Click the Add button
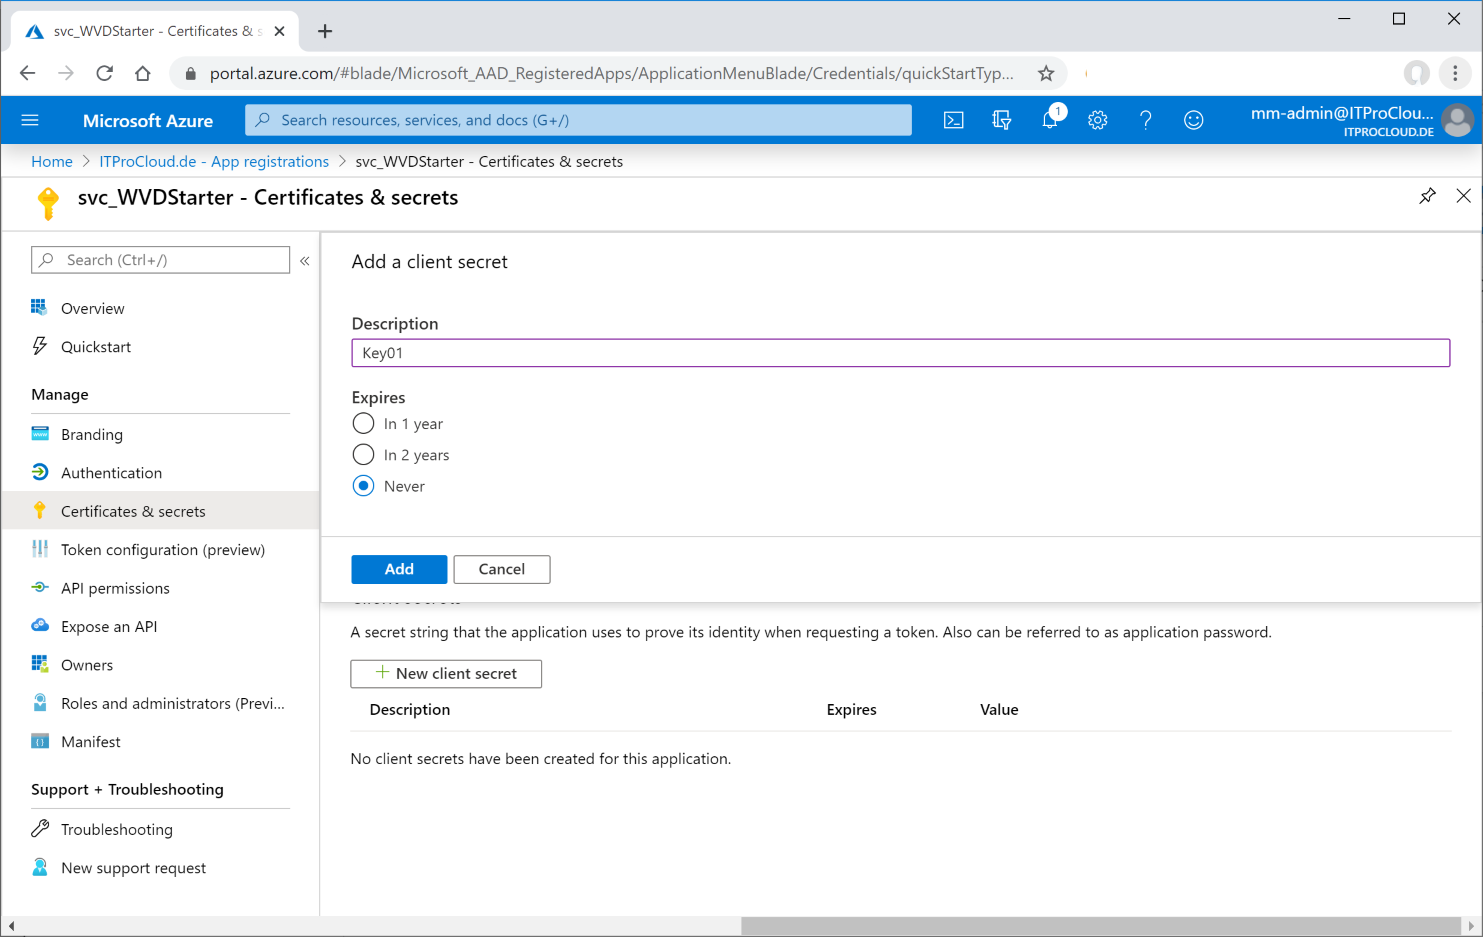The height and width of the screenshot is (937, 1483). pos(399,569)
